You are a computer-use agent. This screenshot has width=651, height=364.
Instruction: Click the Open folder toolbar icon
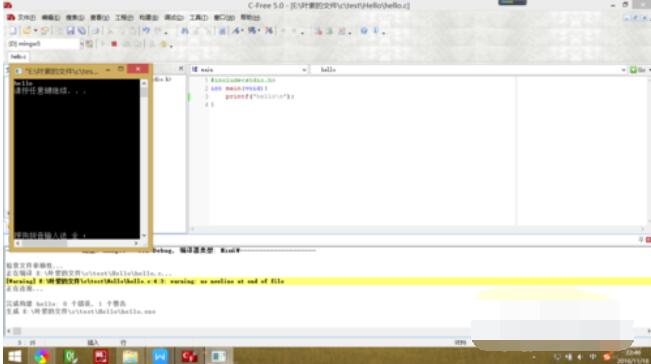27,31
